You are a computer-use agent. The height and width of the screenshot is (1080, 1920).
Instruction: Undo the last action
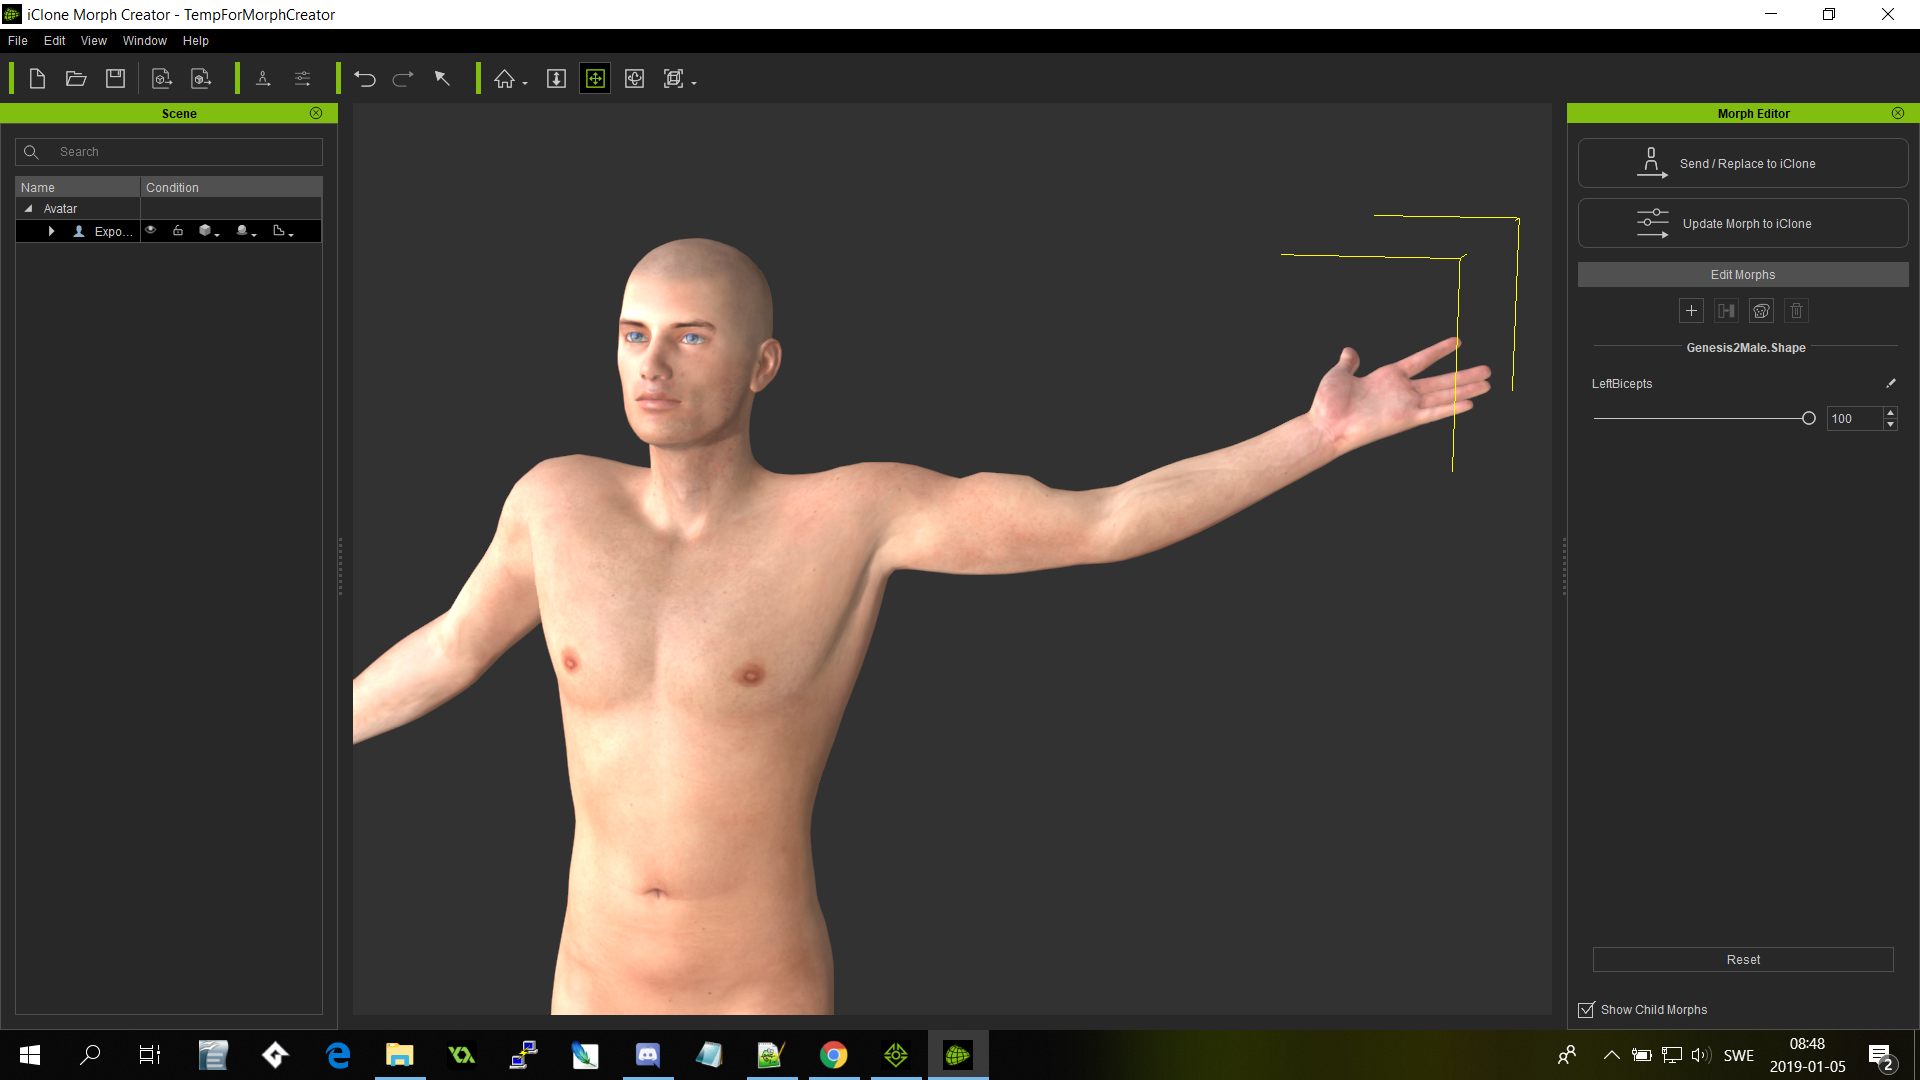point(365,79)
